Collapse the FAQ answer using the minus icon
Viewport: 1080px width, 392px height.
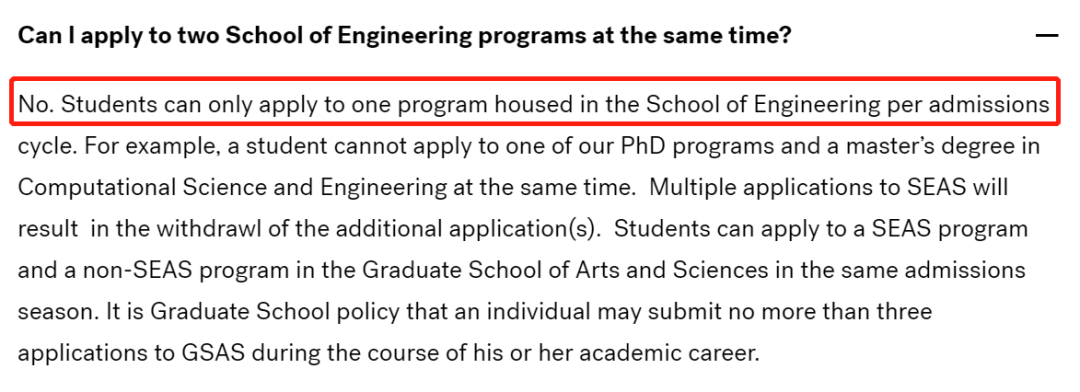click(x=1047, y=35)
